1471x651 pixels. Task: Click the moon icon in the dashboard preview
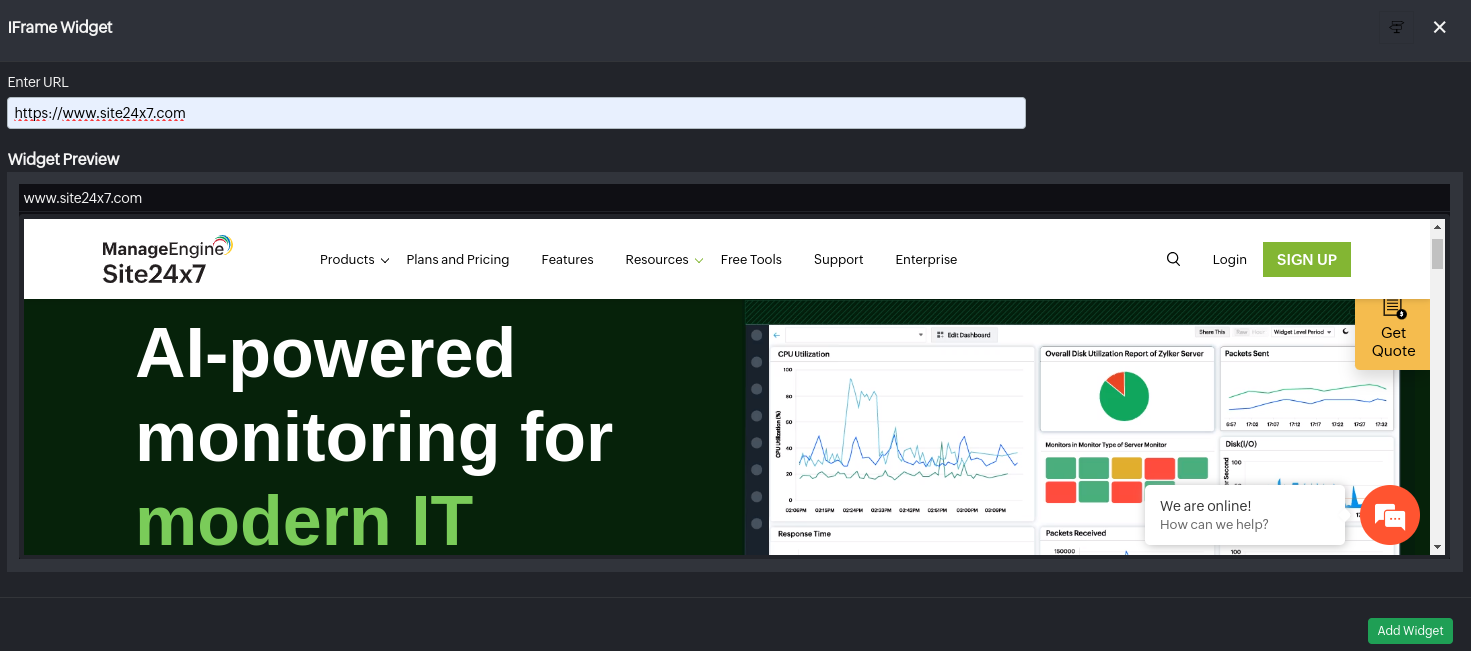click(x=1345, y=332)
